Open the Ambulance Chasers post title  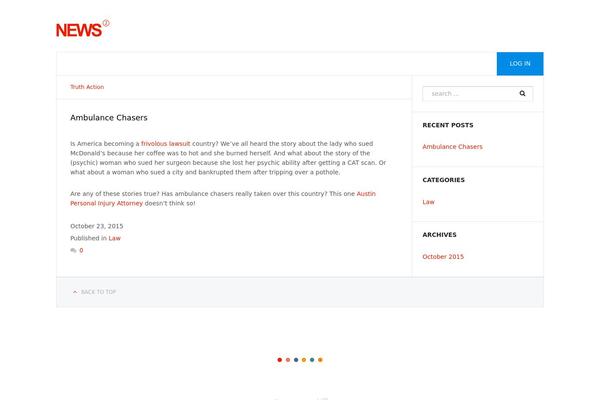pos(109,118)
